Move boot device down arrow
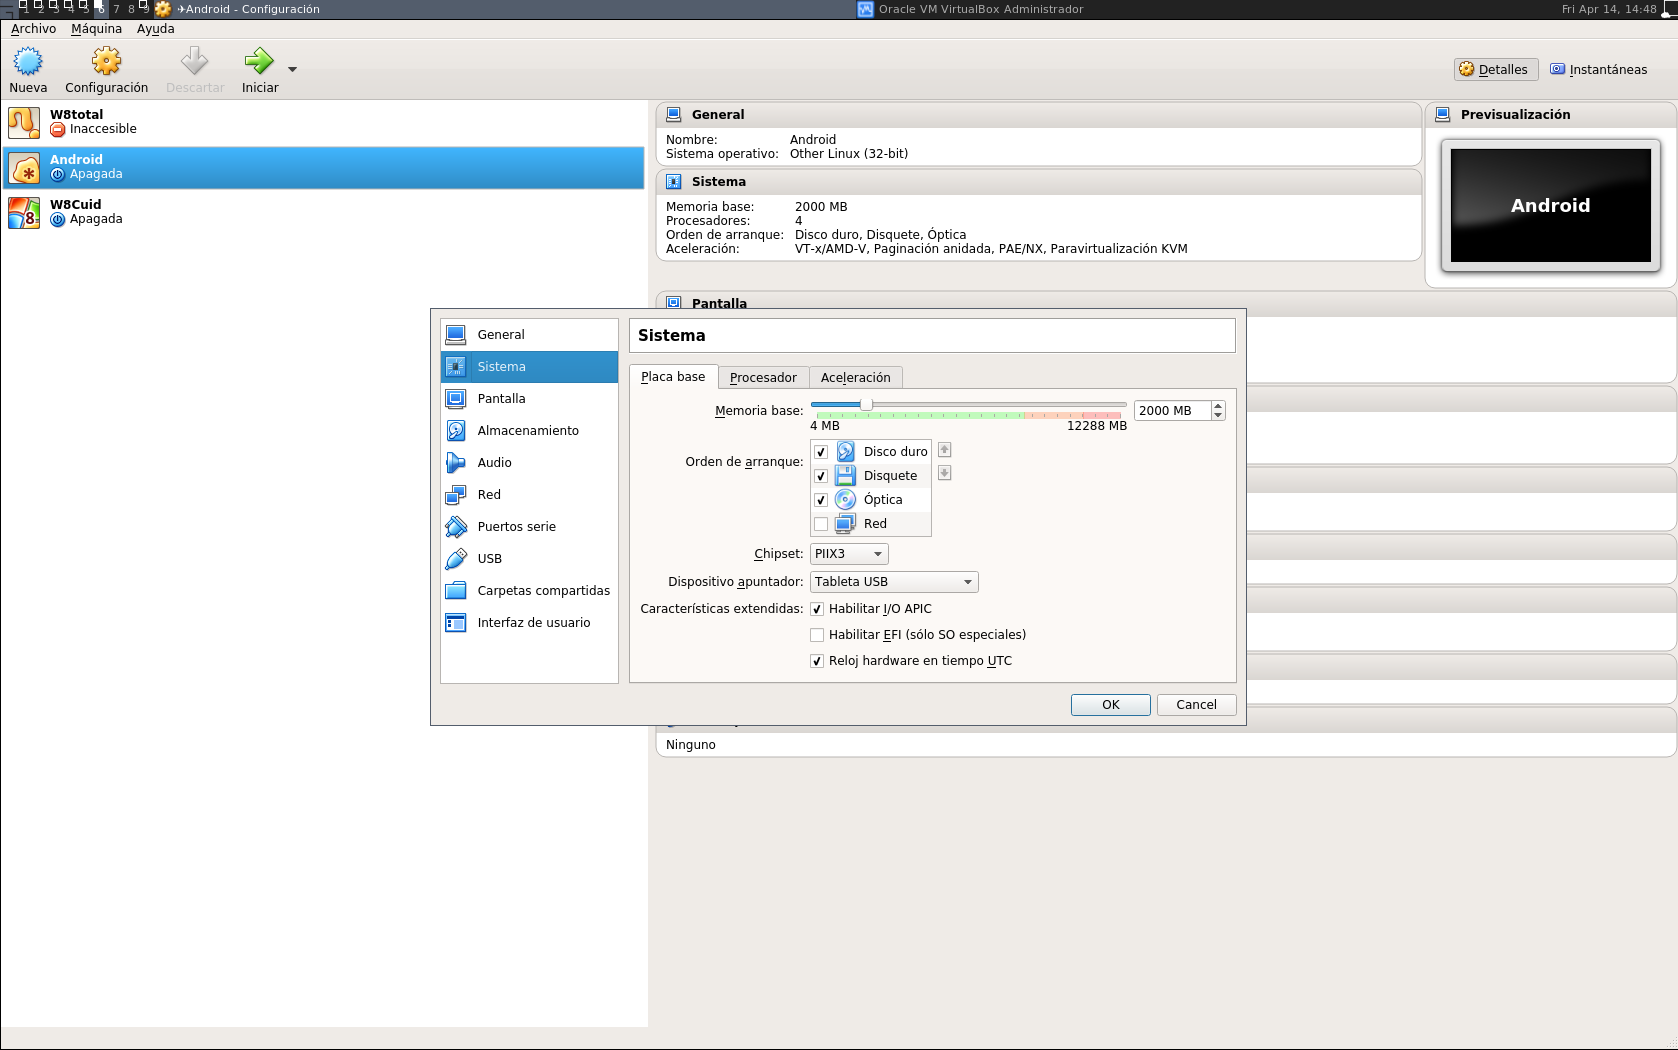This screenshot has height=1050, width=1678. pos(944,473)
